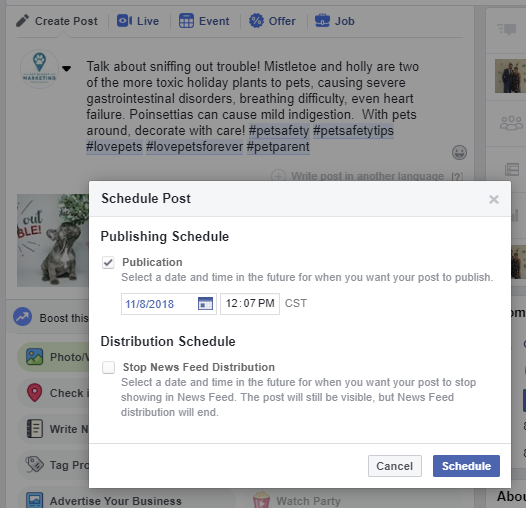
Task: Click the emoji smiley icon
Action: click(x=459, y=153)
